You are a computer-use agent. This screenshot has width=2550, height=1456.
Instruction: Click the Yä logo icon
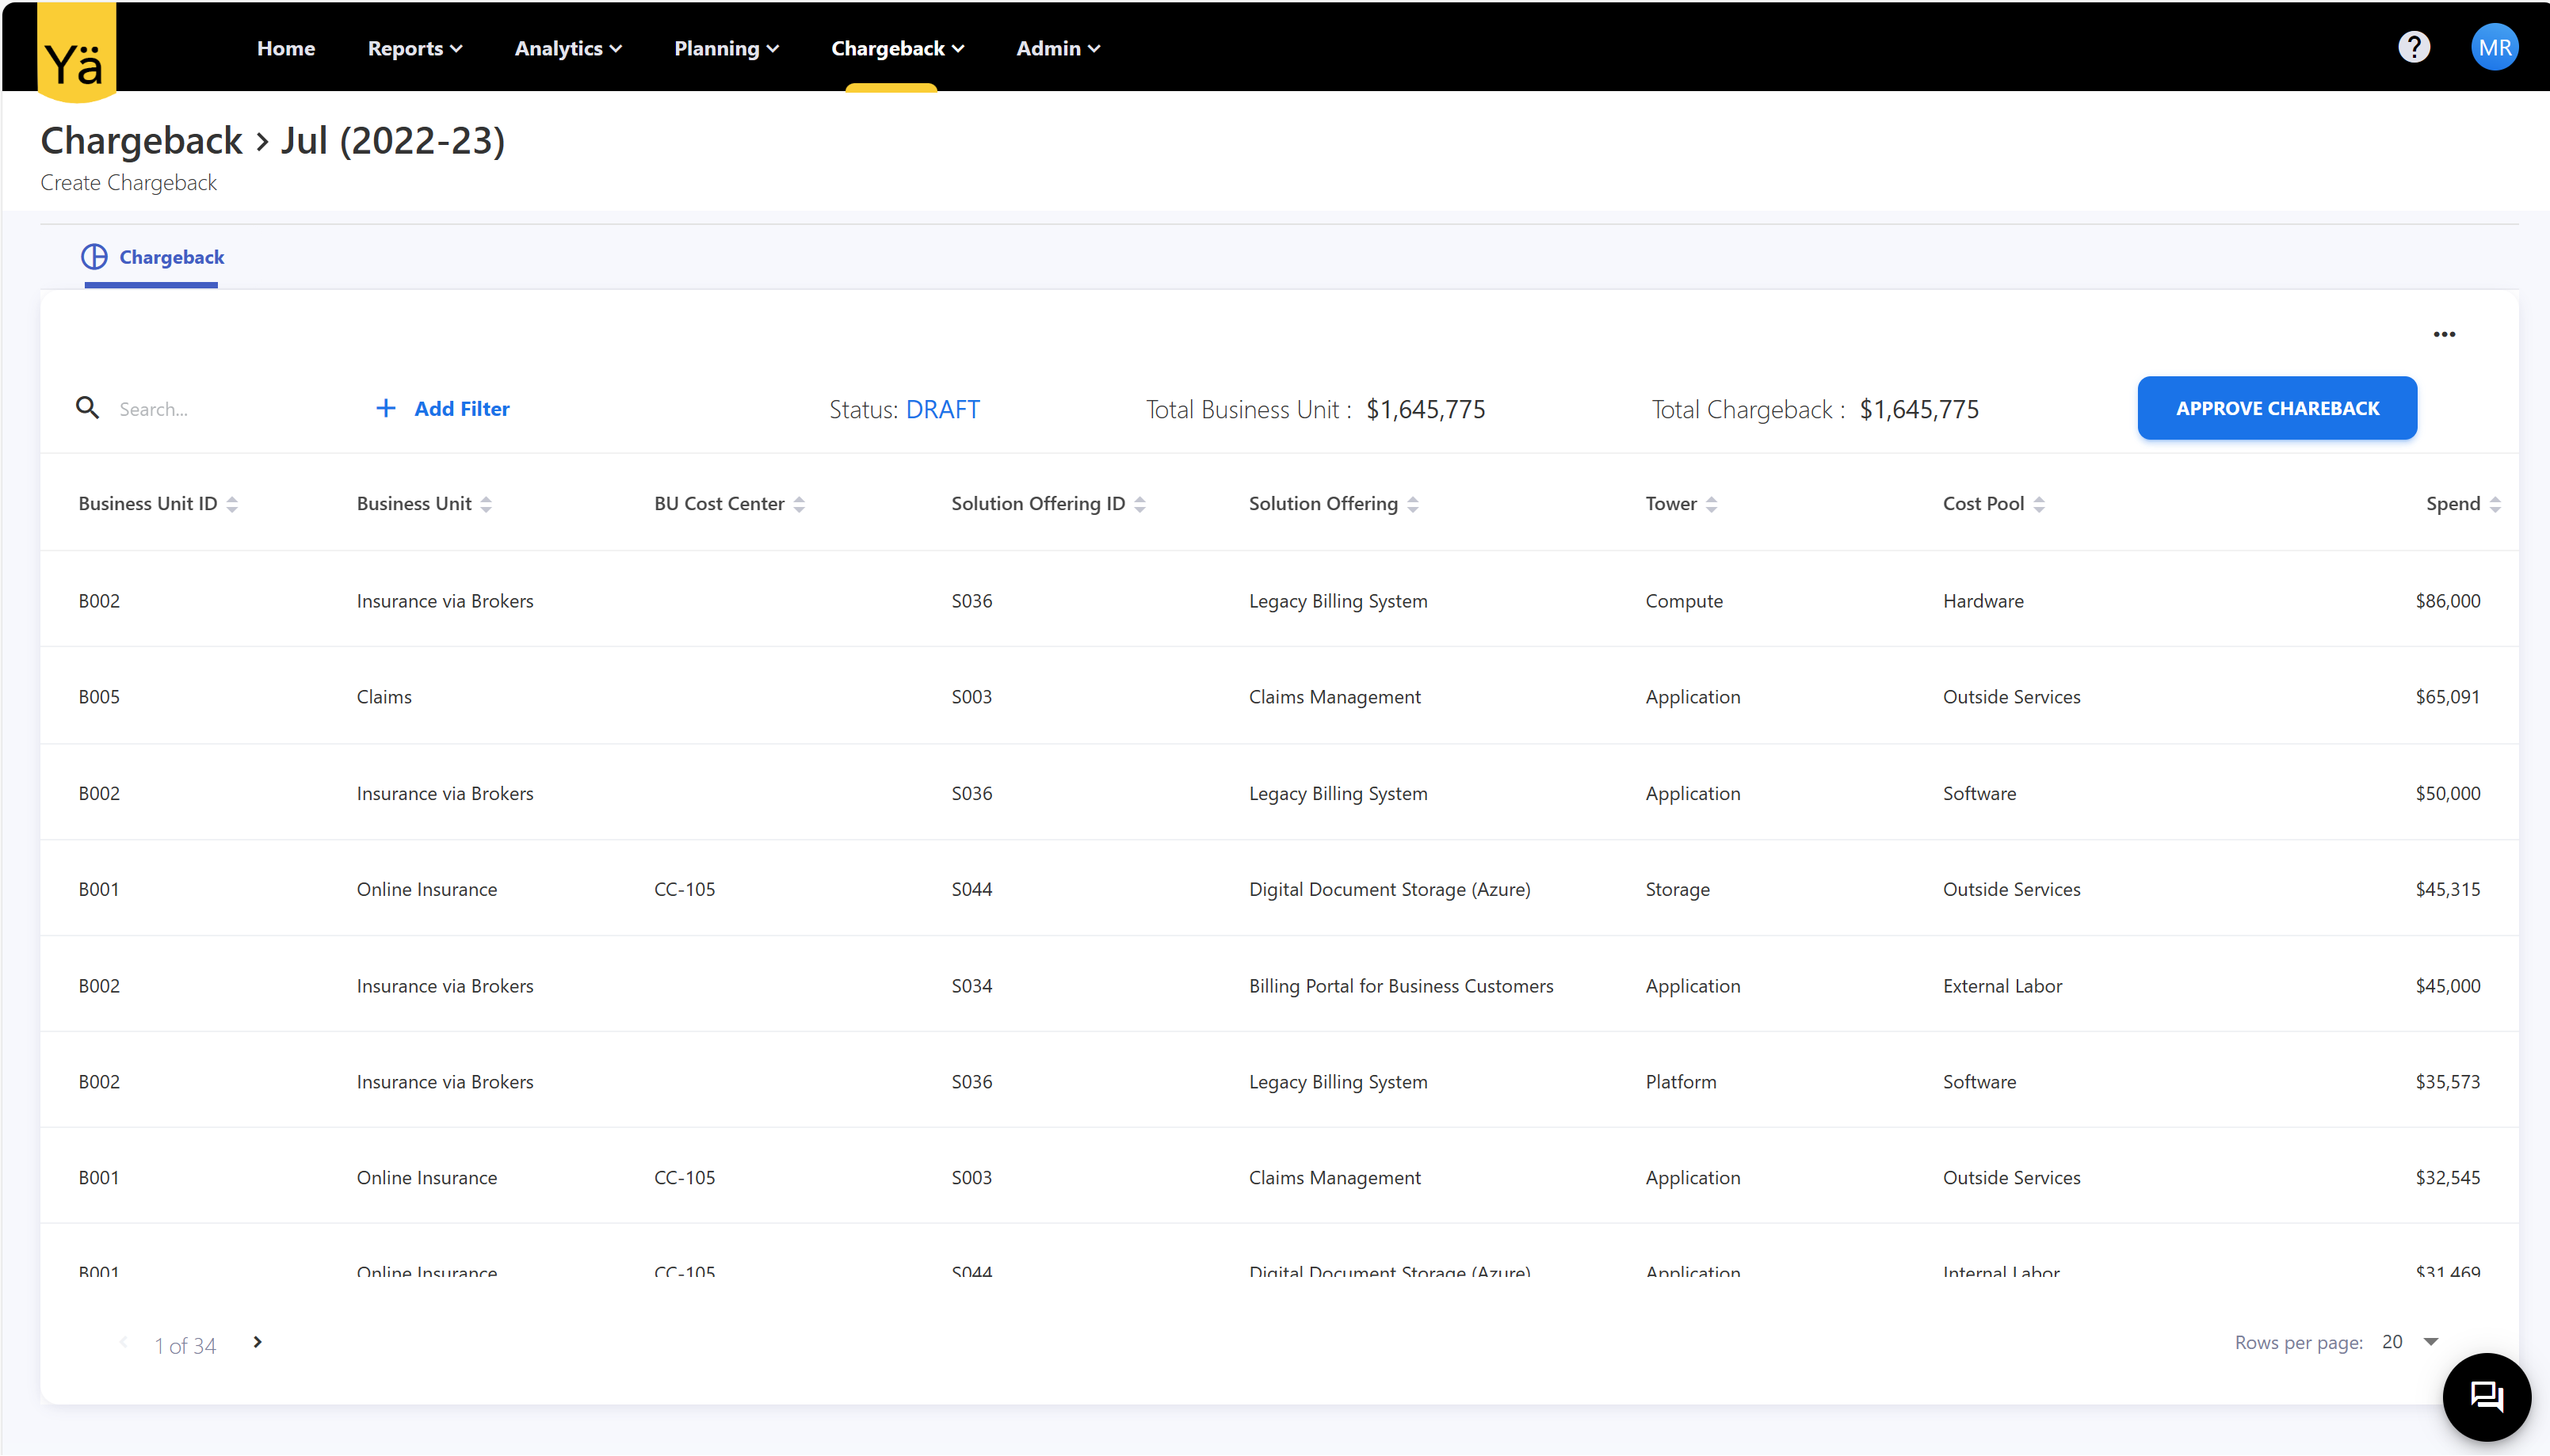76,52
